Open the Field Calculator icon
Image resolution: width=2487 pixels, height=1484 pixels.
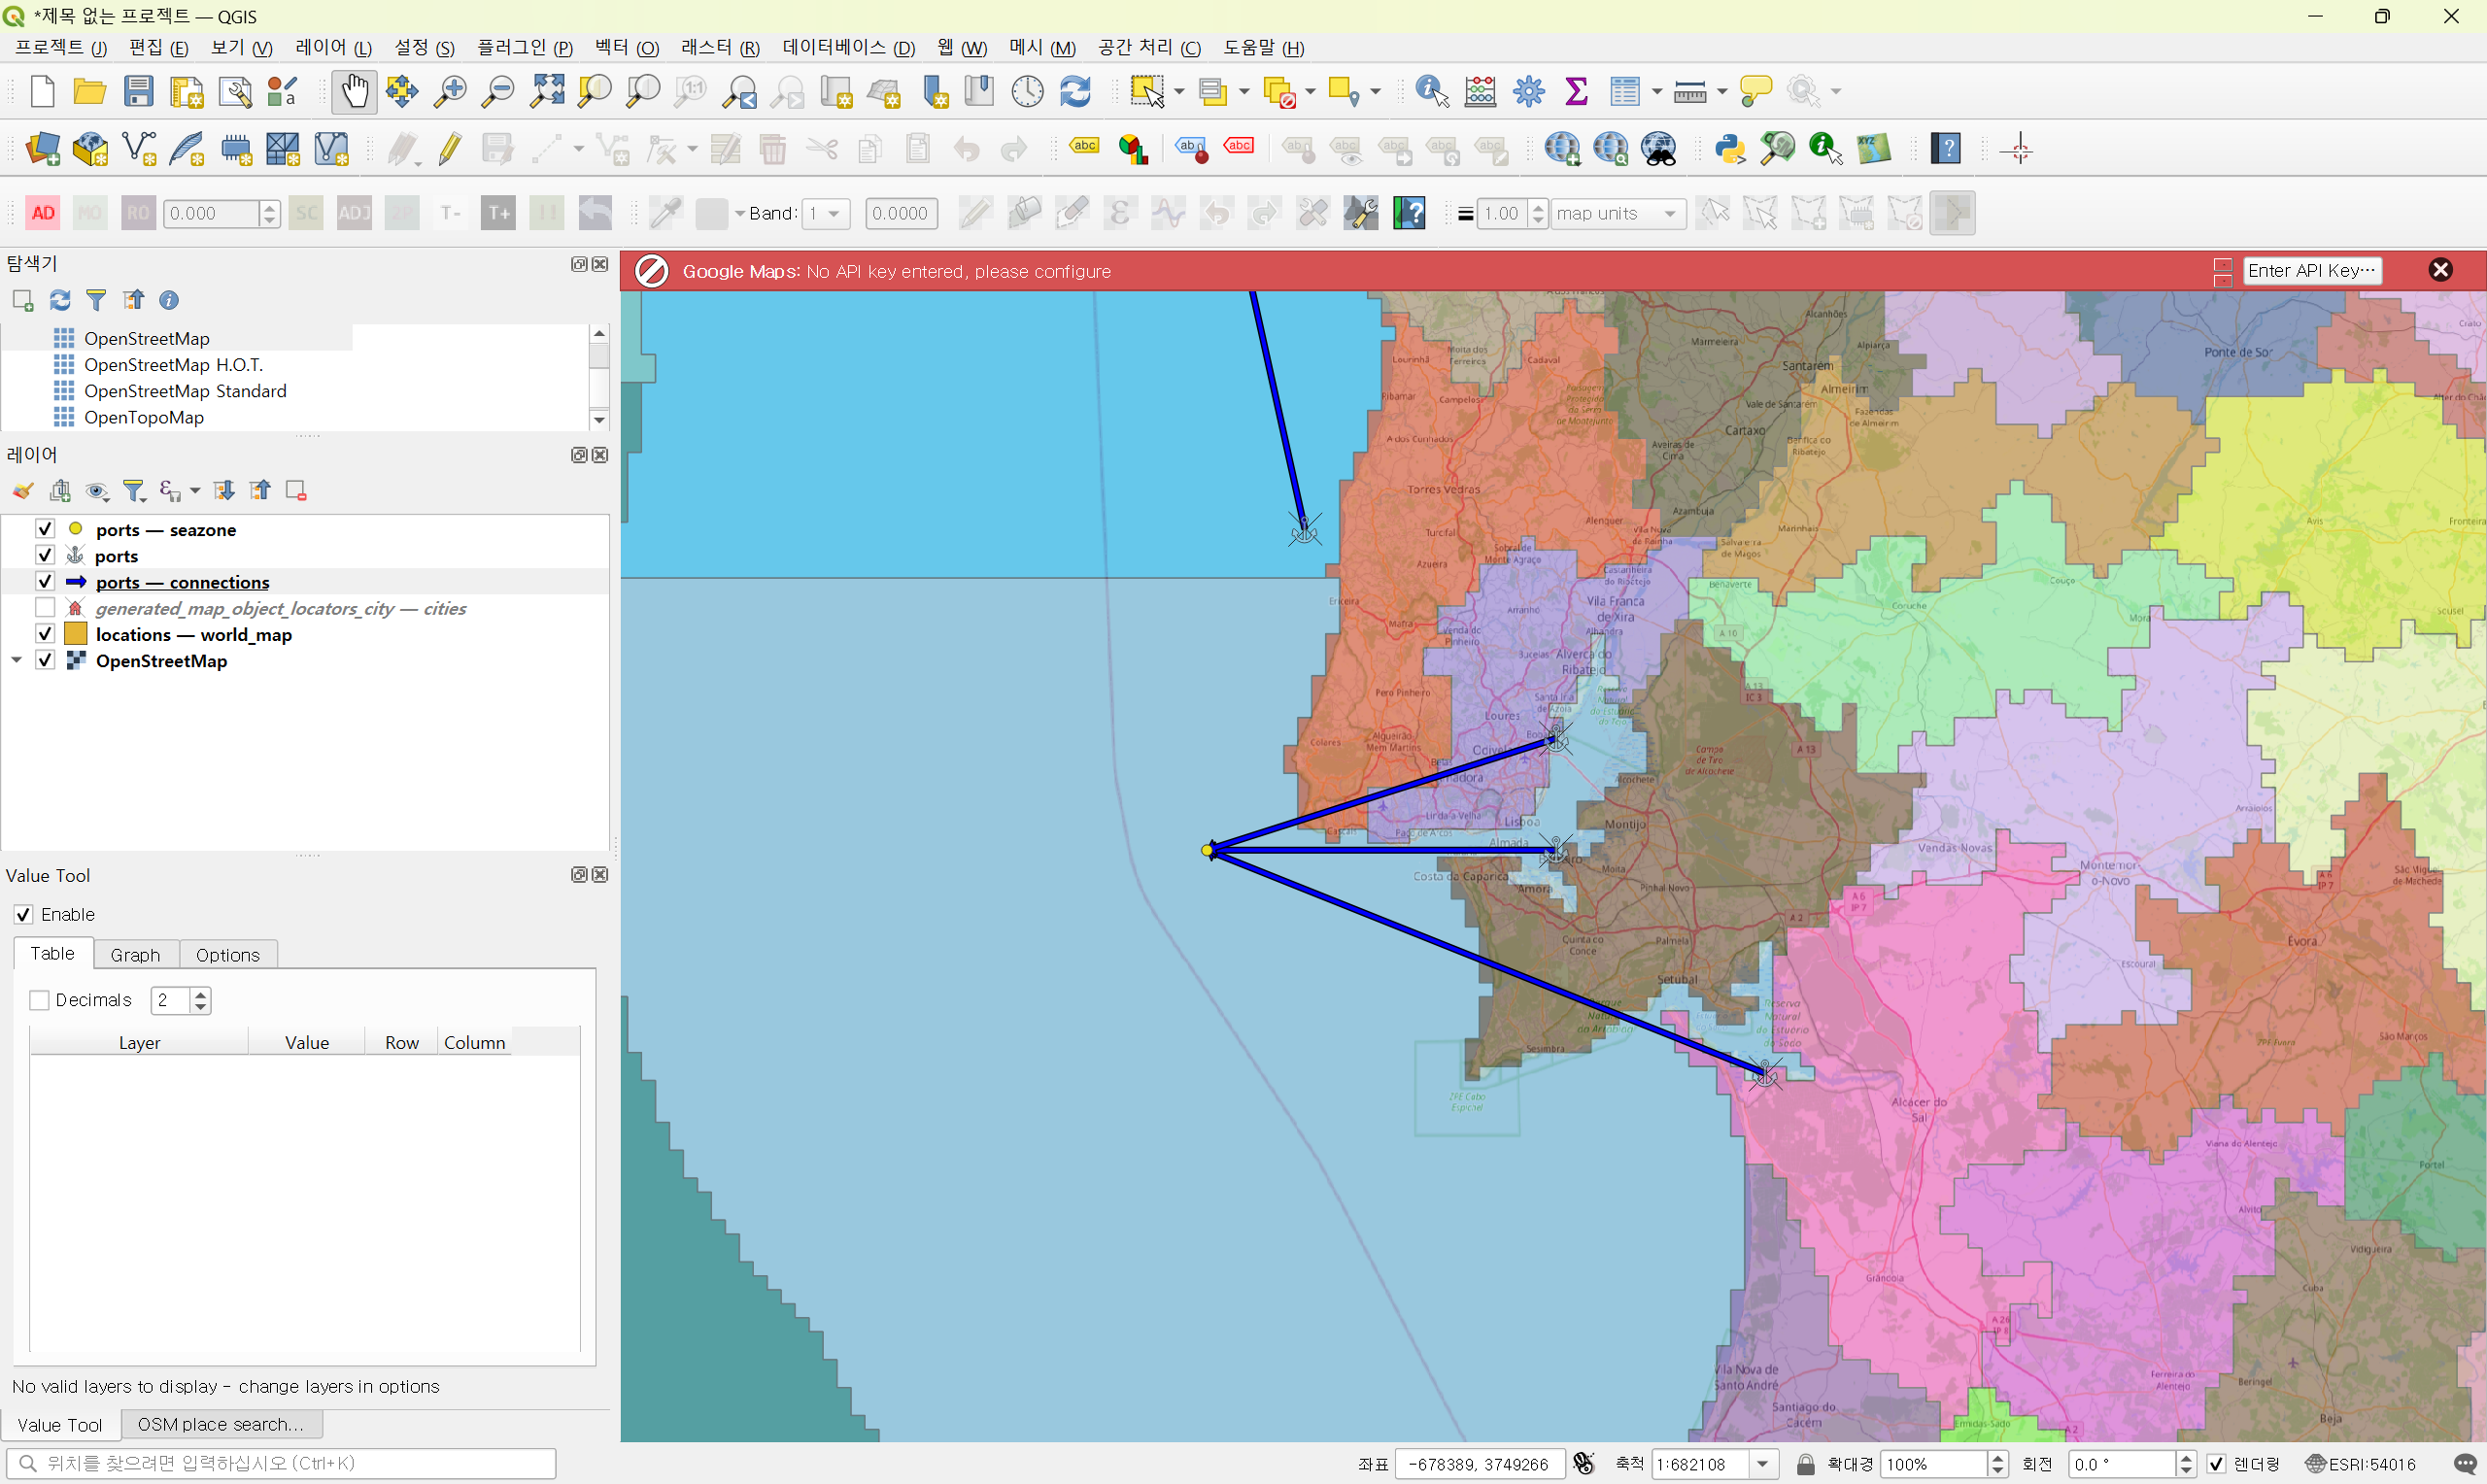[1480, 92]
